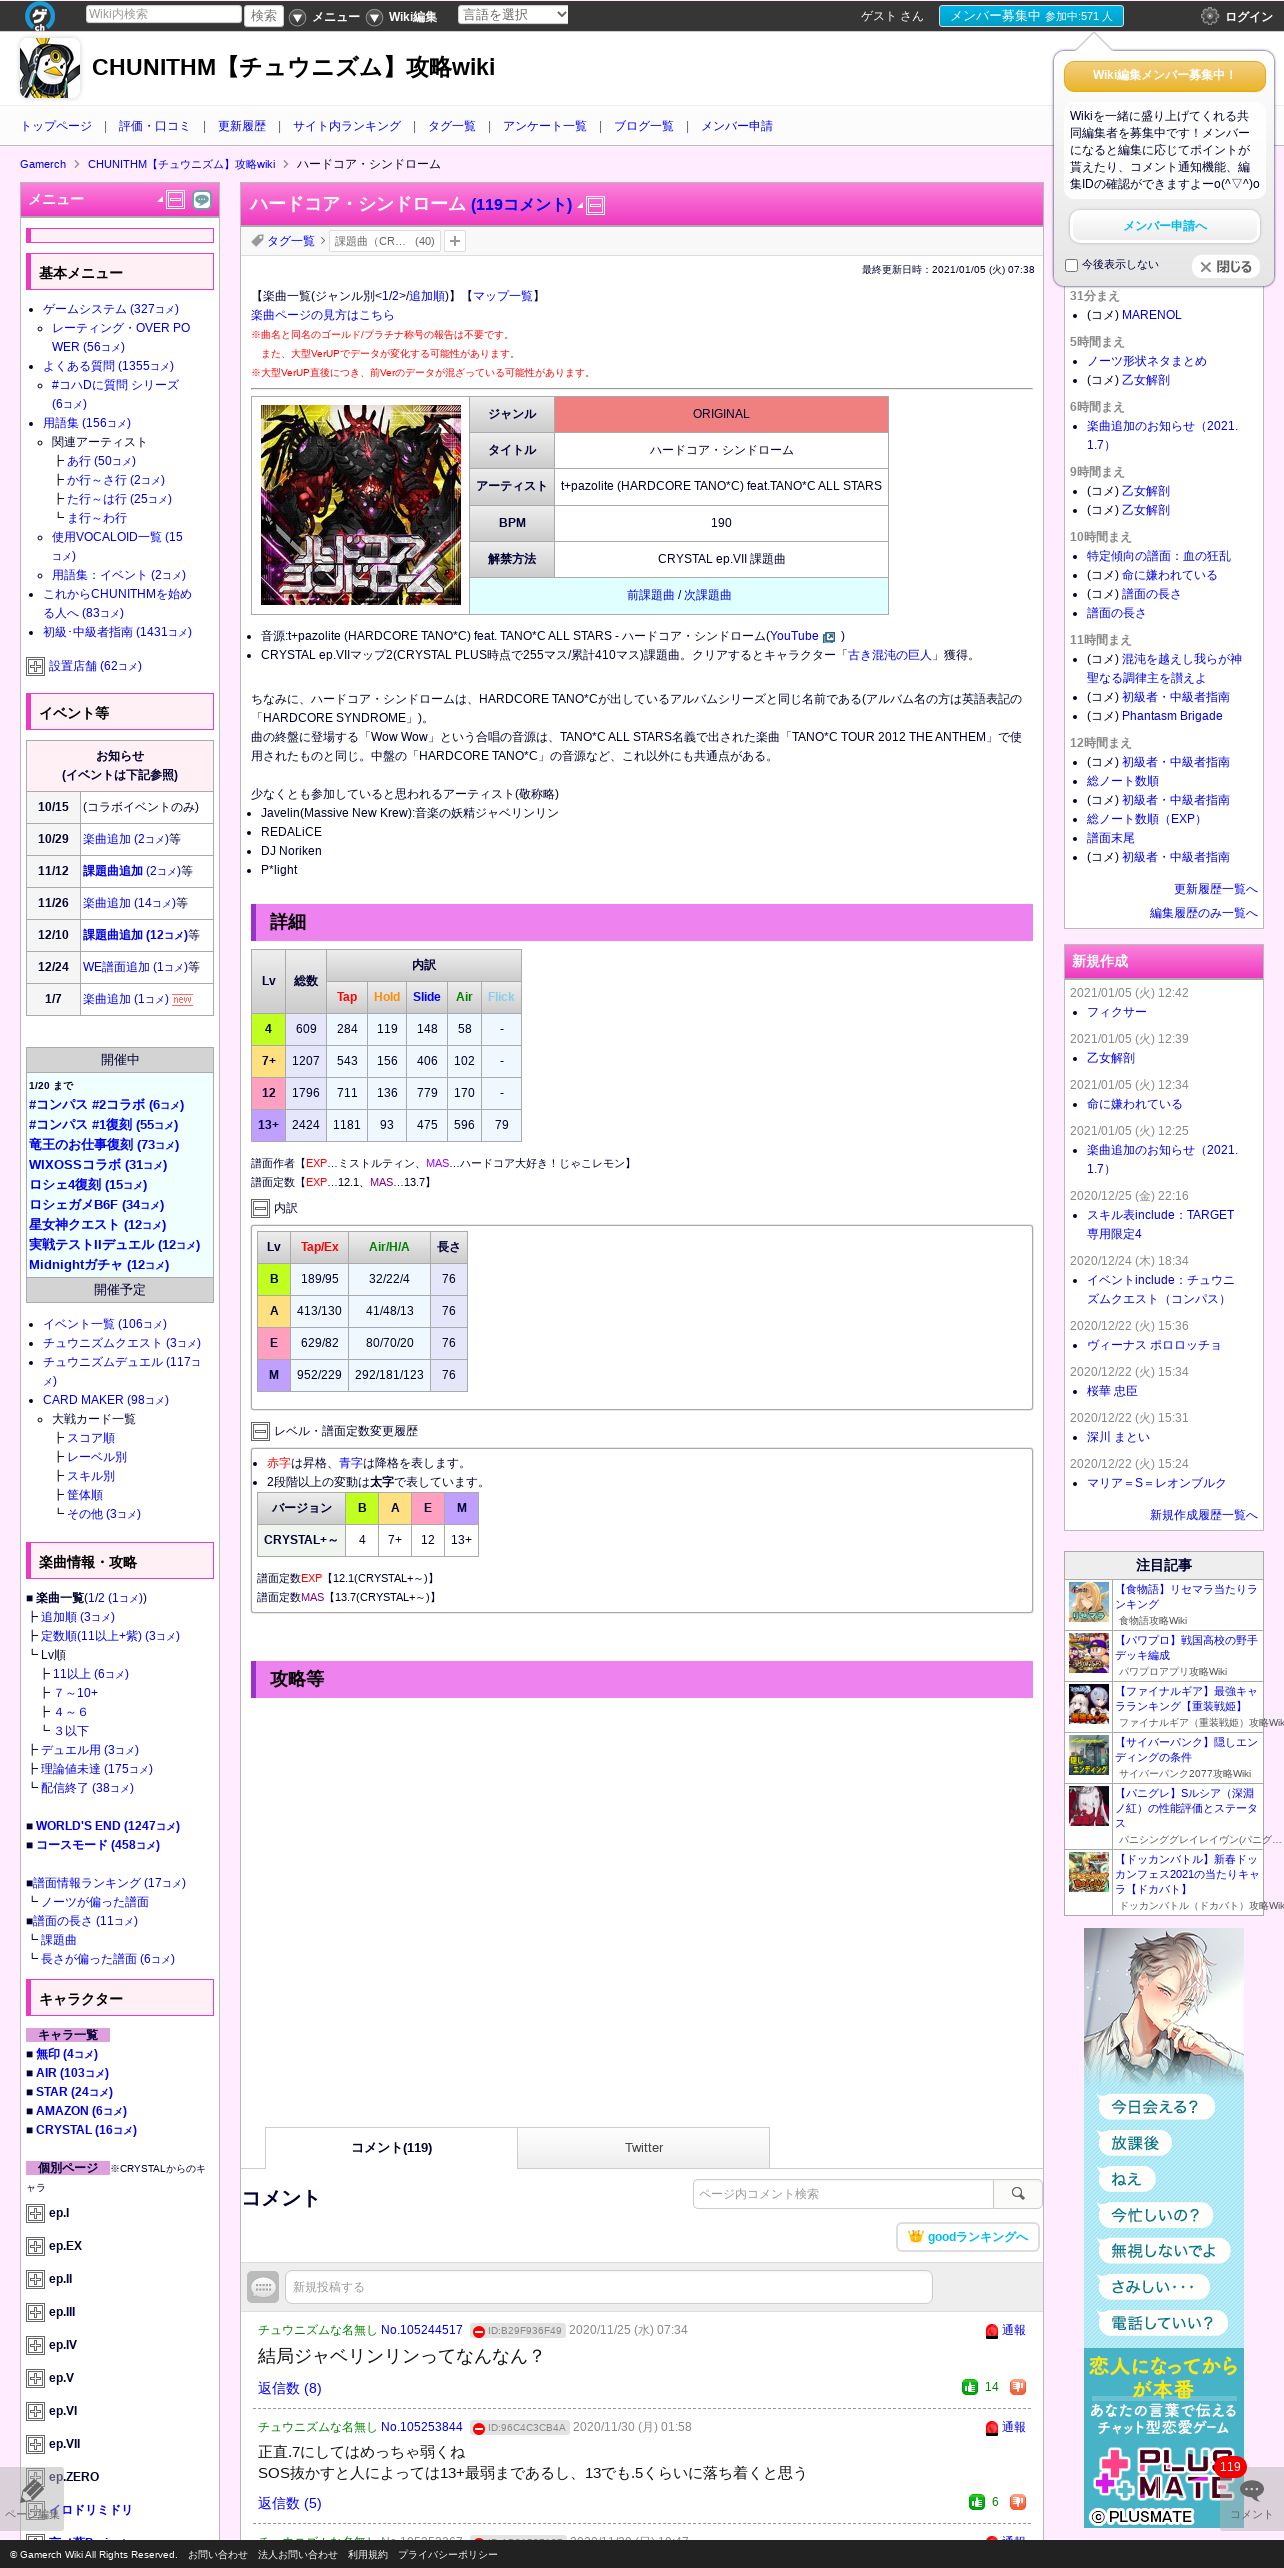Open the 119コメント link in title
The image size is (1284, 2568).
point(522,205)
